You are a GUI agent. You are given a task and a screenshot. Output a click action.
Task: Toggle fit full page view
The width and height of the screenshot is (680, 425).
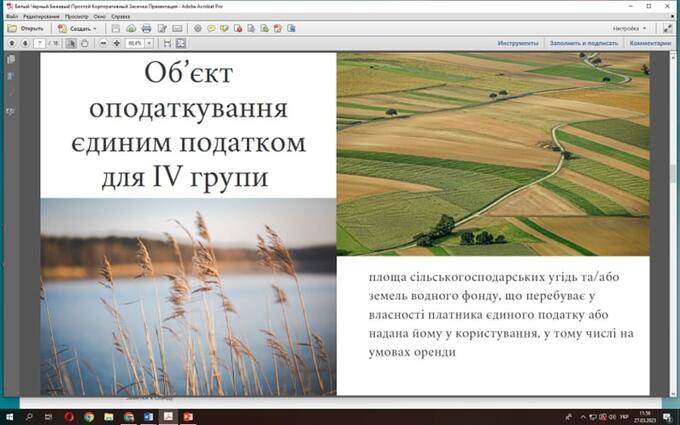(x=179, y=43)
